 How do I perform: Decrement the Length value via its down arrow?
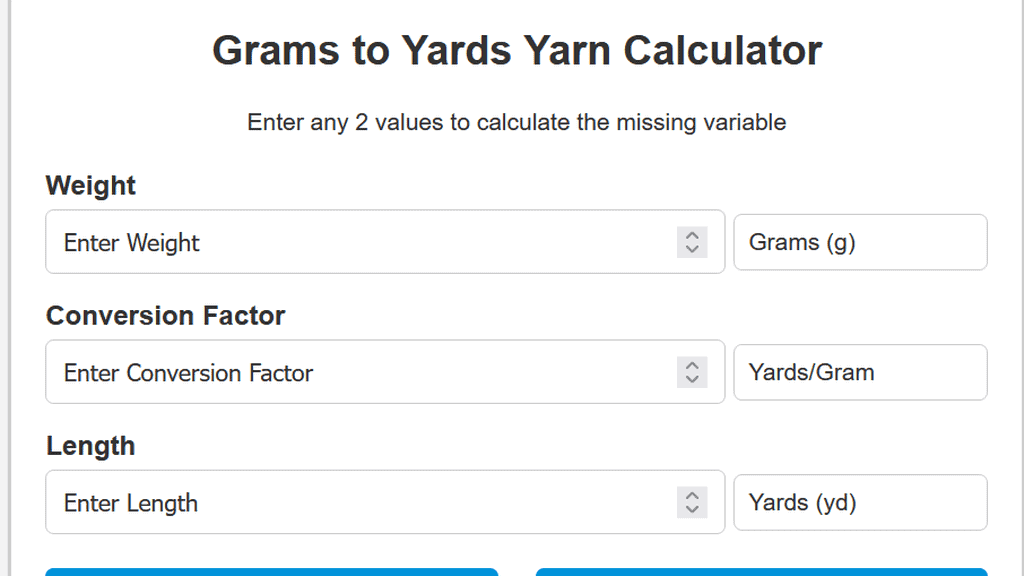[x=692, y=509]
